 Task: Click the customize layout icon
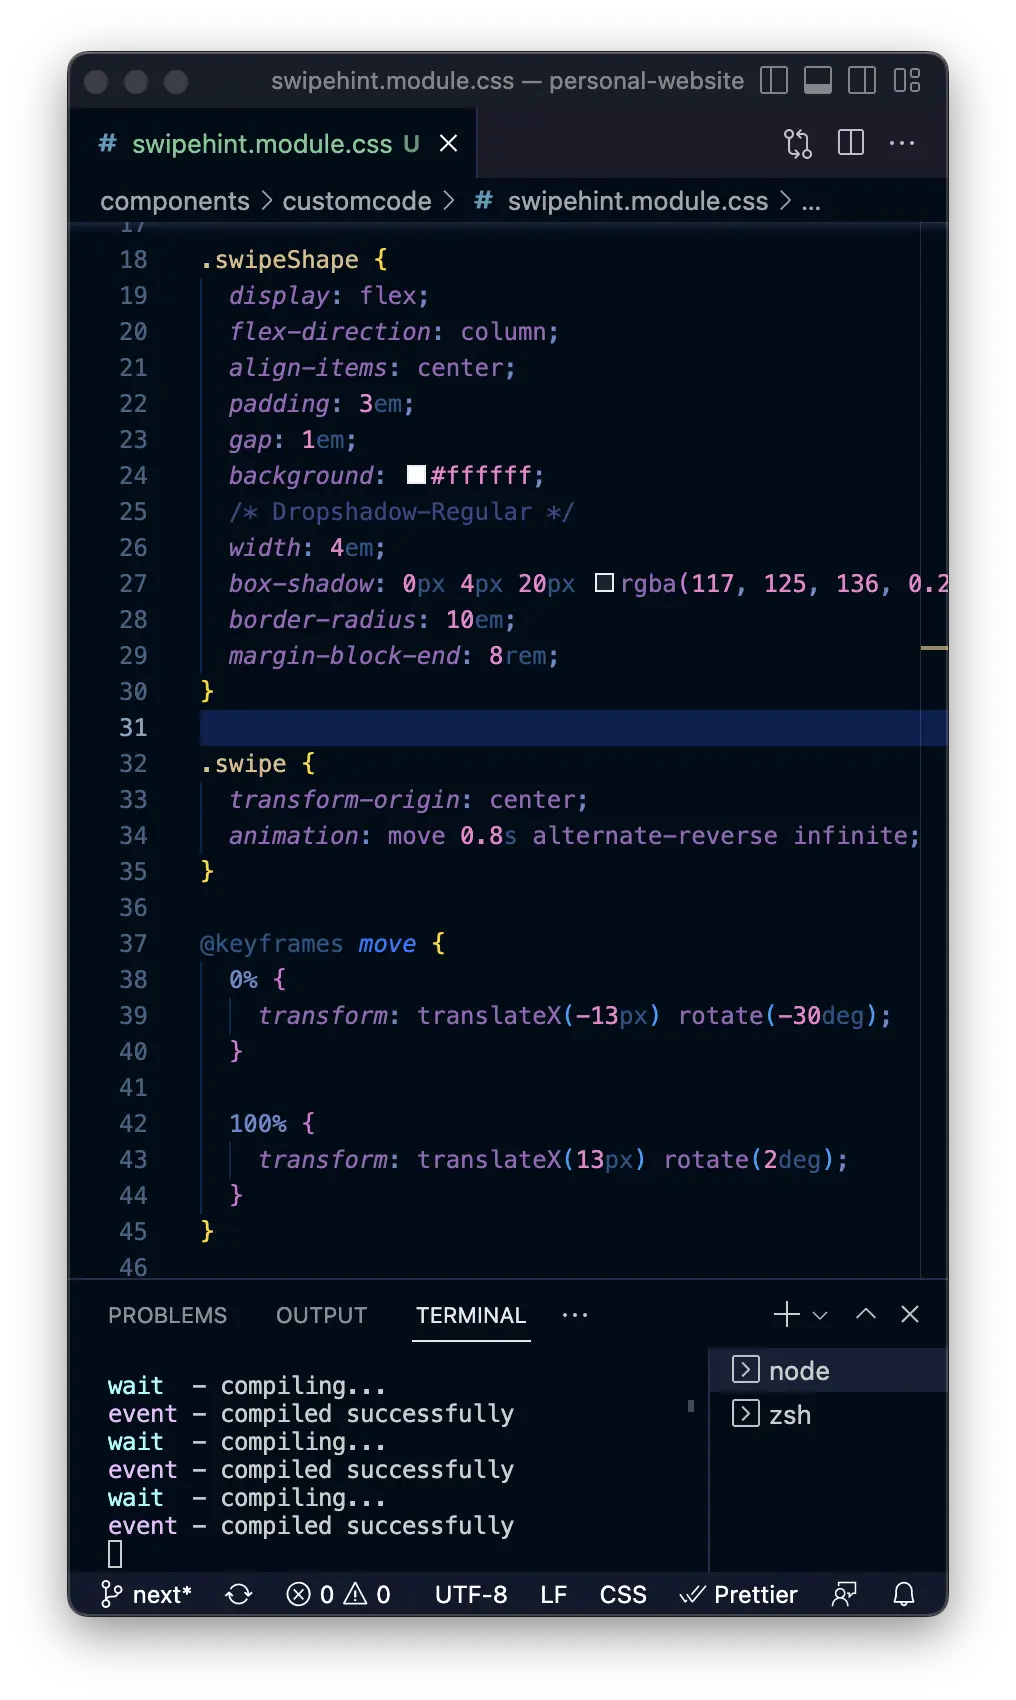907,81
